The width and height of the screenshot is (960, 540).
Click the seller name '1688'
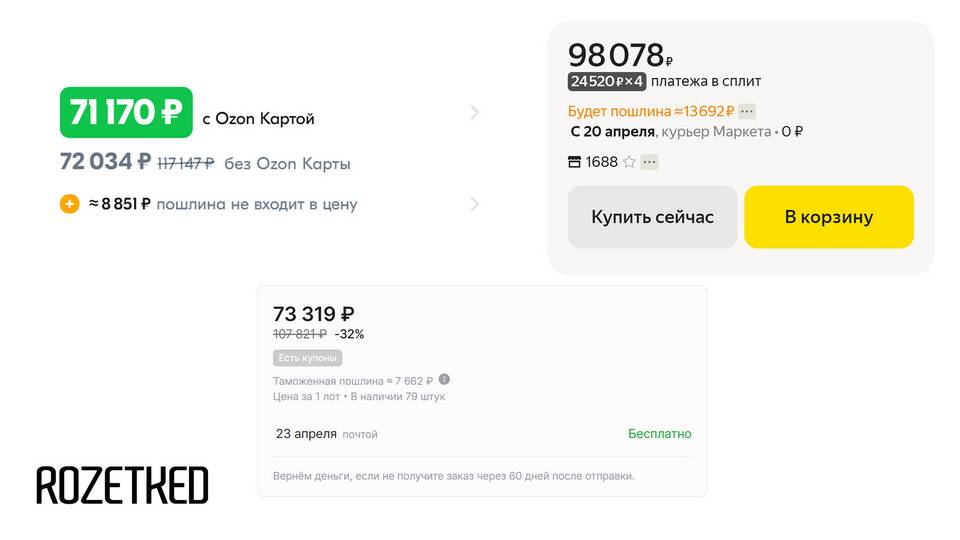[601, 162]
